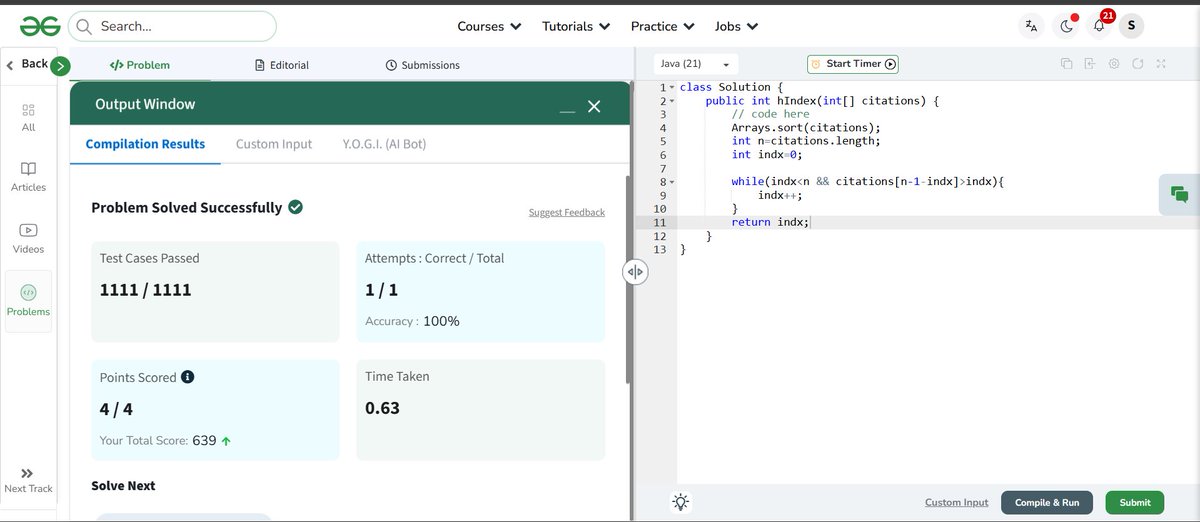Open the Java (21) language dropdown
The image size is (1200, 522).
(696, 64)
